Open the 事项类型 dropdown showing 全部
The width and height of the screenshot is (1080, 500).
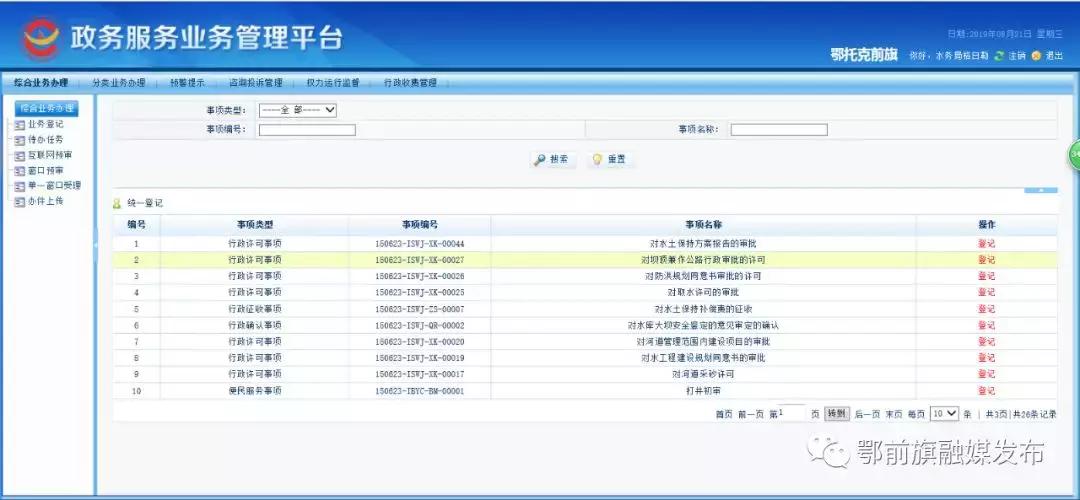(298, 110)
